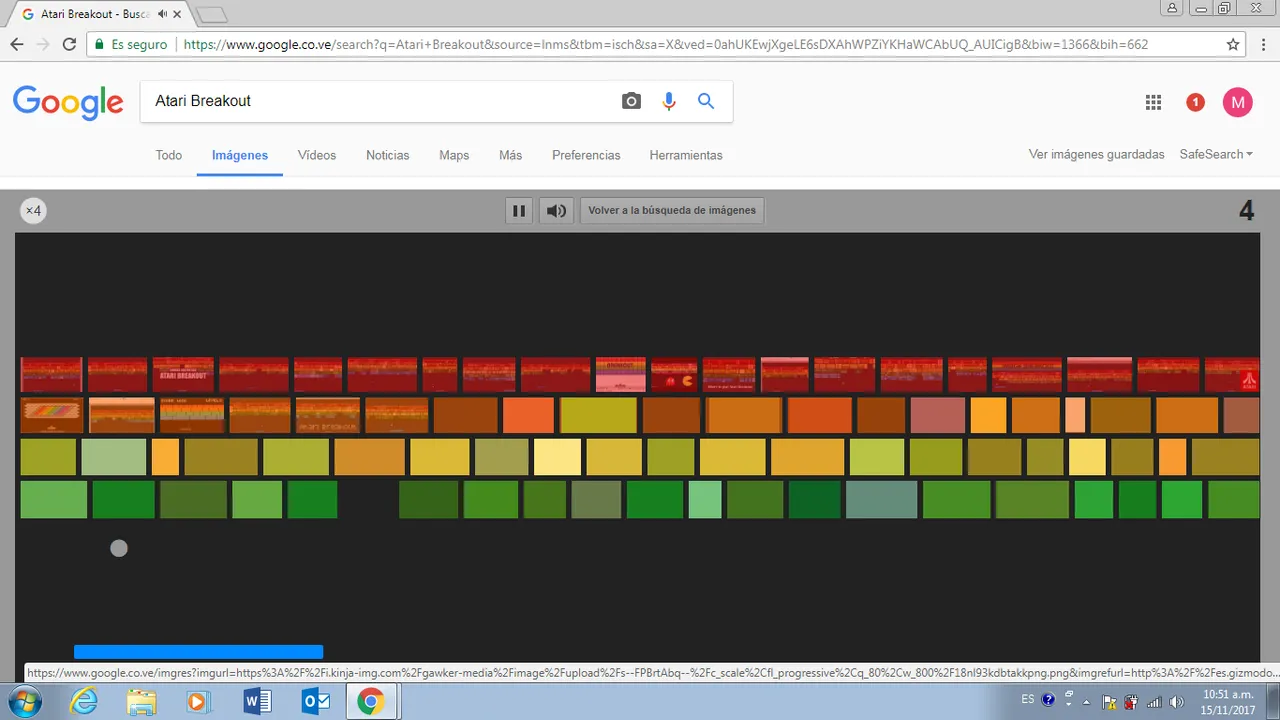The height and width of the screenshot is (720, 1280).
Task: Open the Chrome three-dot menu
Action: pyautogui.click(x=1263, y=44)
